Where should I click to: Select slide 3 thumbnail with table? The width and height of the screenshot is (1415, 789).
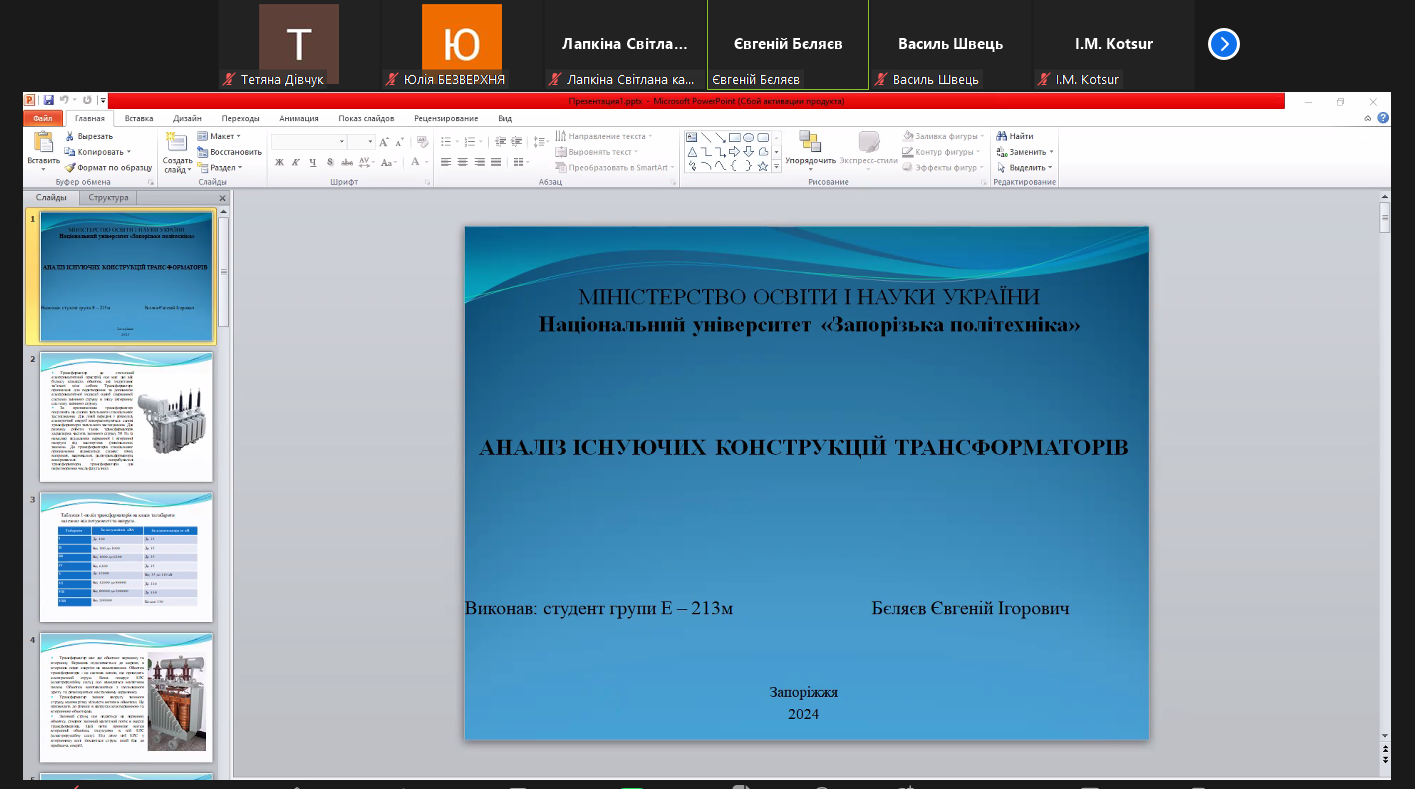click(126, 557)
